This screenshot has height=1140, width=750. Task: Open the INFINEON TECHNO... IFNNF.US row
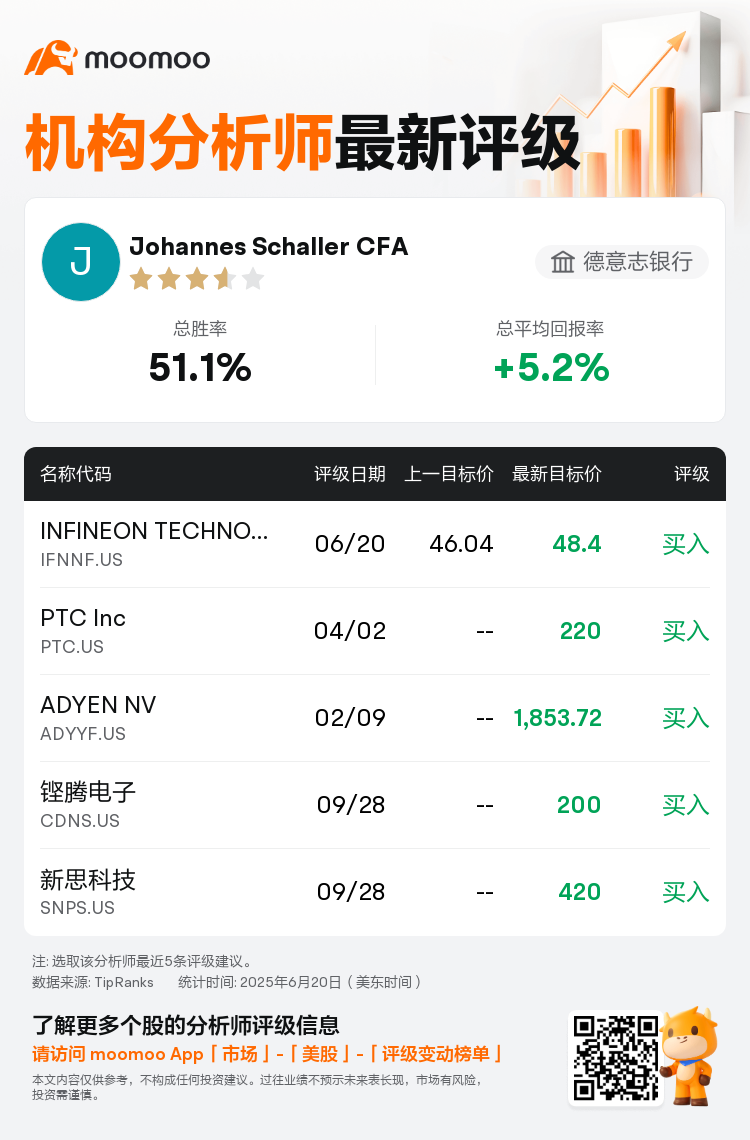click(x=375, y=545)
